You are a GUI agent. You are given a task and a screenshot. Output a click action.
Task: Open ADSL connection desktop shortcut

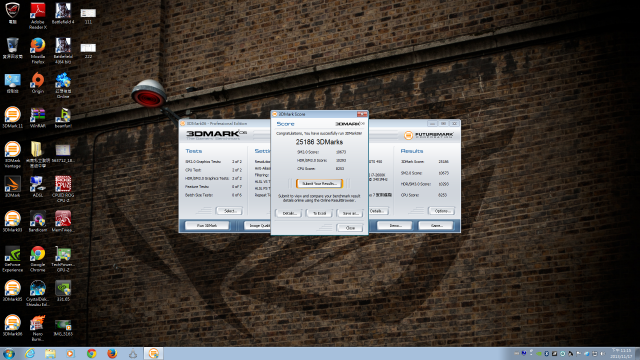tap(38, 187)
